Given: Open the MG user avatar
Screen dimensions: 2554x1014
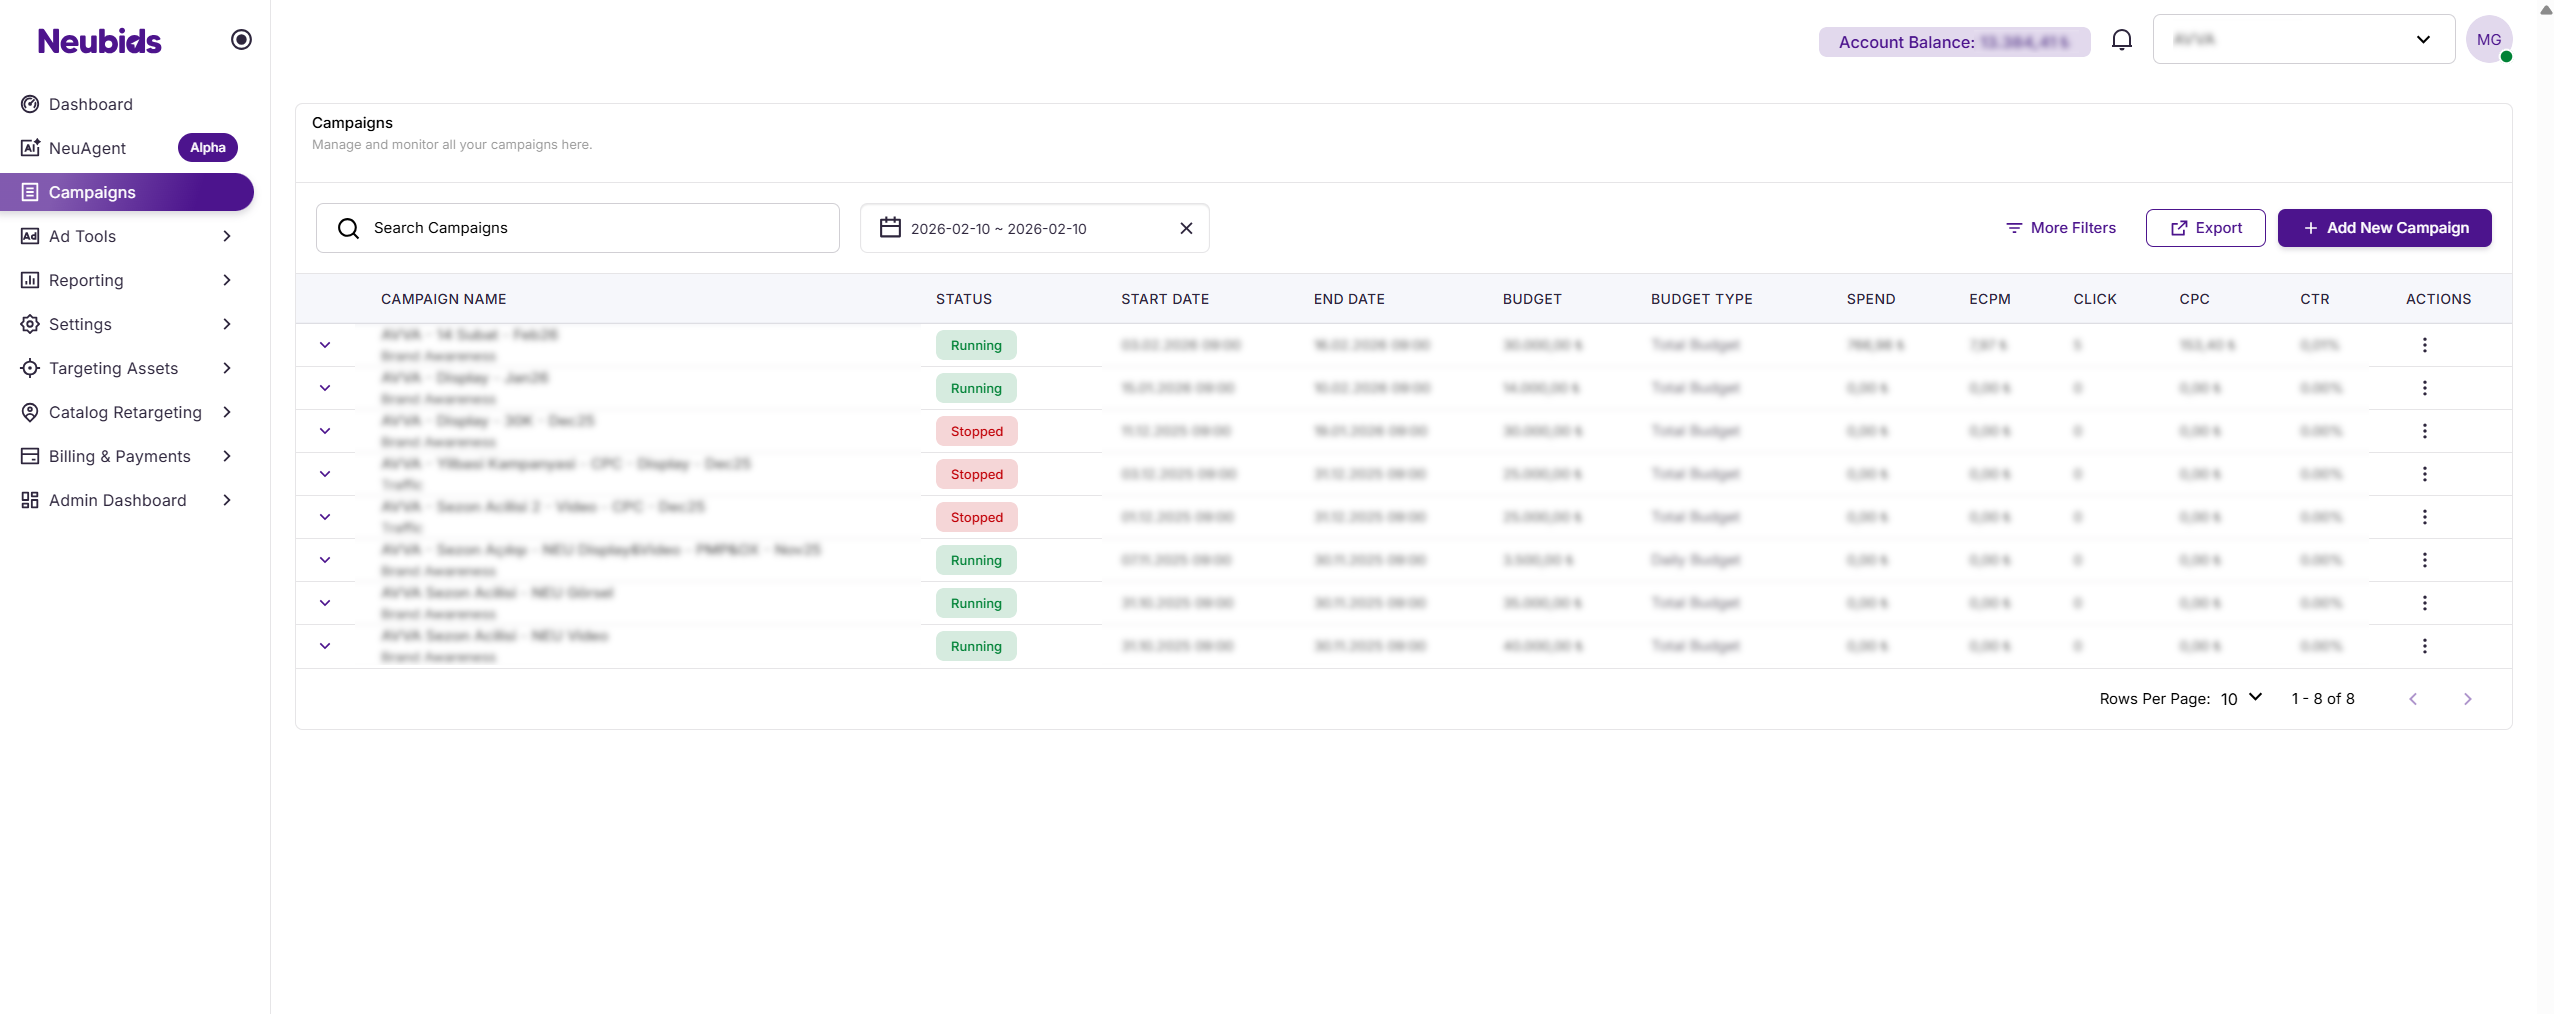Looking at the screenshot, I should pyautogui.click(x=2488, y=40).
